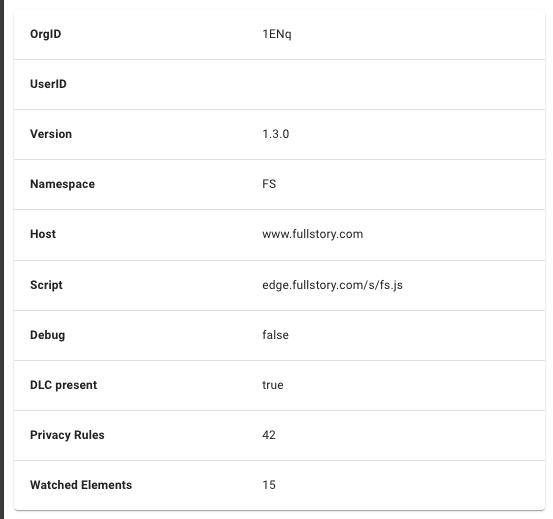
Task: Click the edge.fullstory.com/s/fs.js script value
Action: coord(332,285)
